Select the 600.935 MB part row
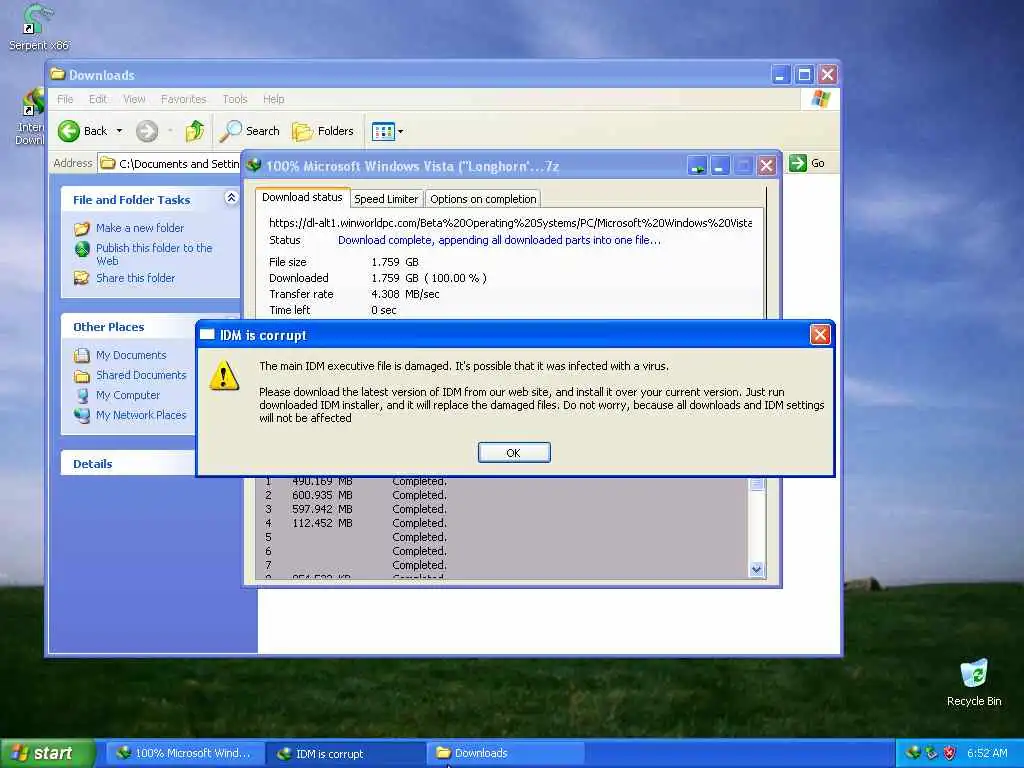1024x768 pixels. pos(504,495)
